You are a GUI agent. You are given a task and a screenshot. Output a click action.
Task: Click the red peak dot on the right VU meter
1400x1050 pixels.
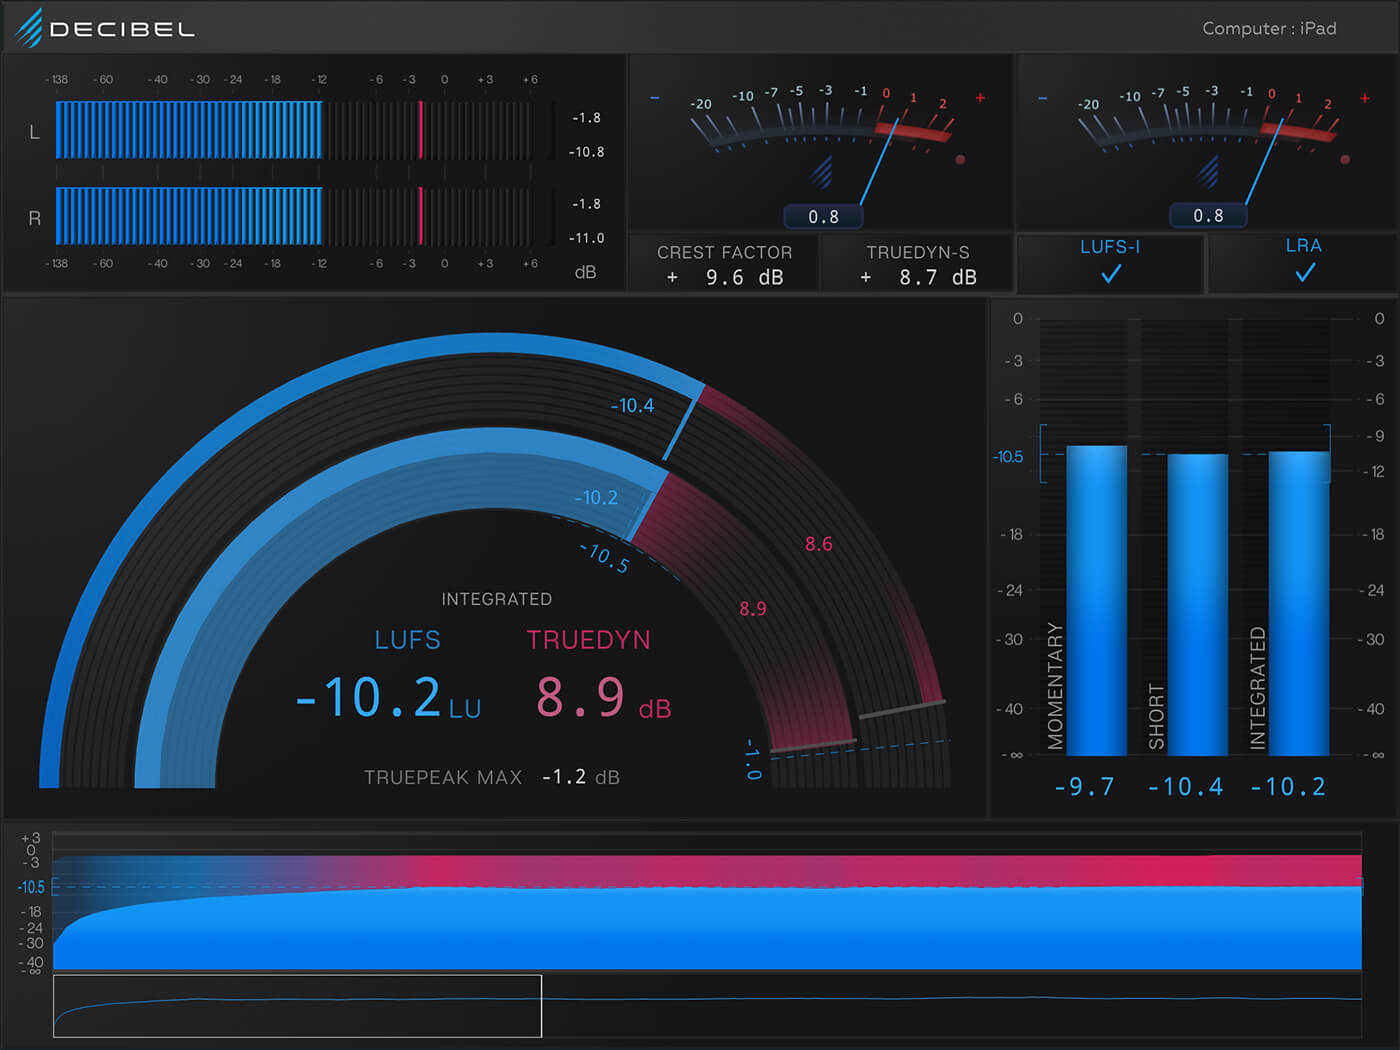tap(1345, 157)
